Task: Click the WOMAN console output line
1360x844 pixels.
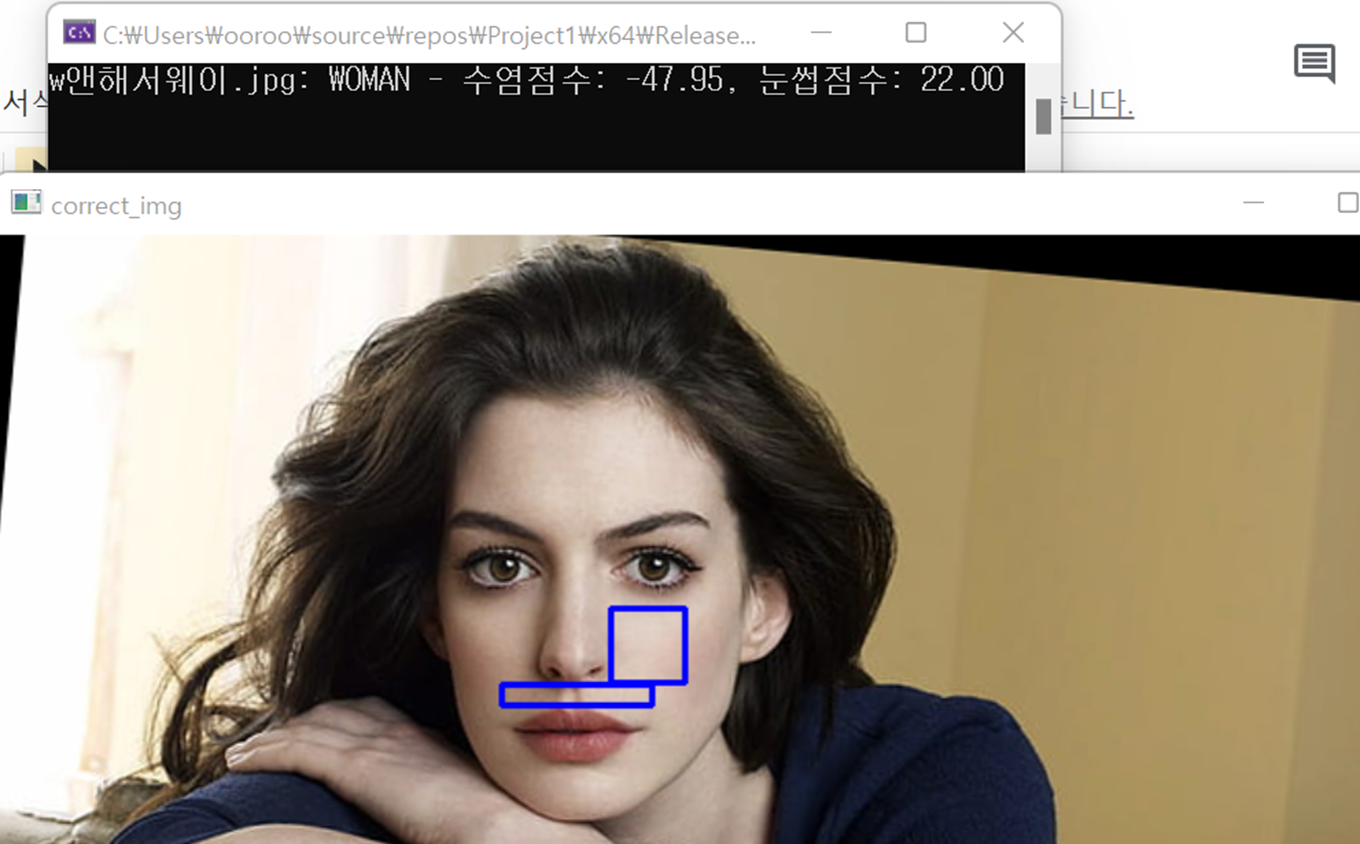Action: tap(526, 80)
